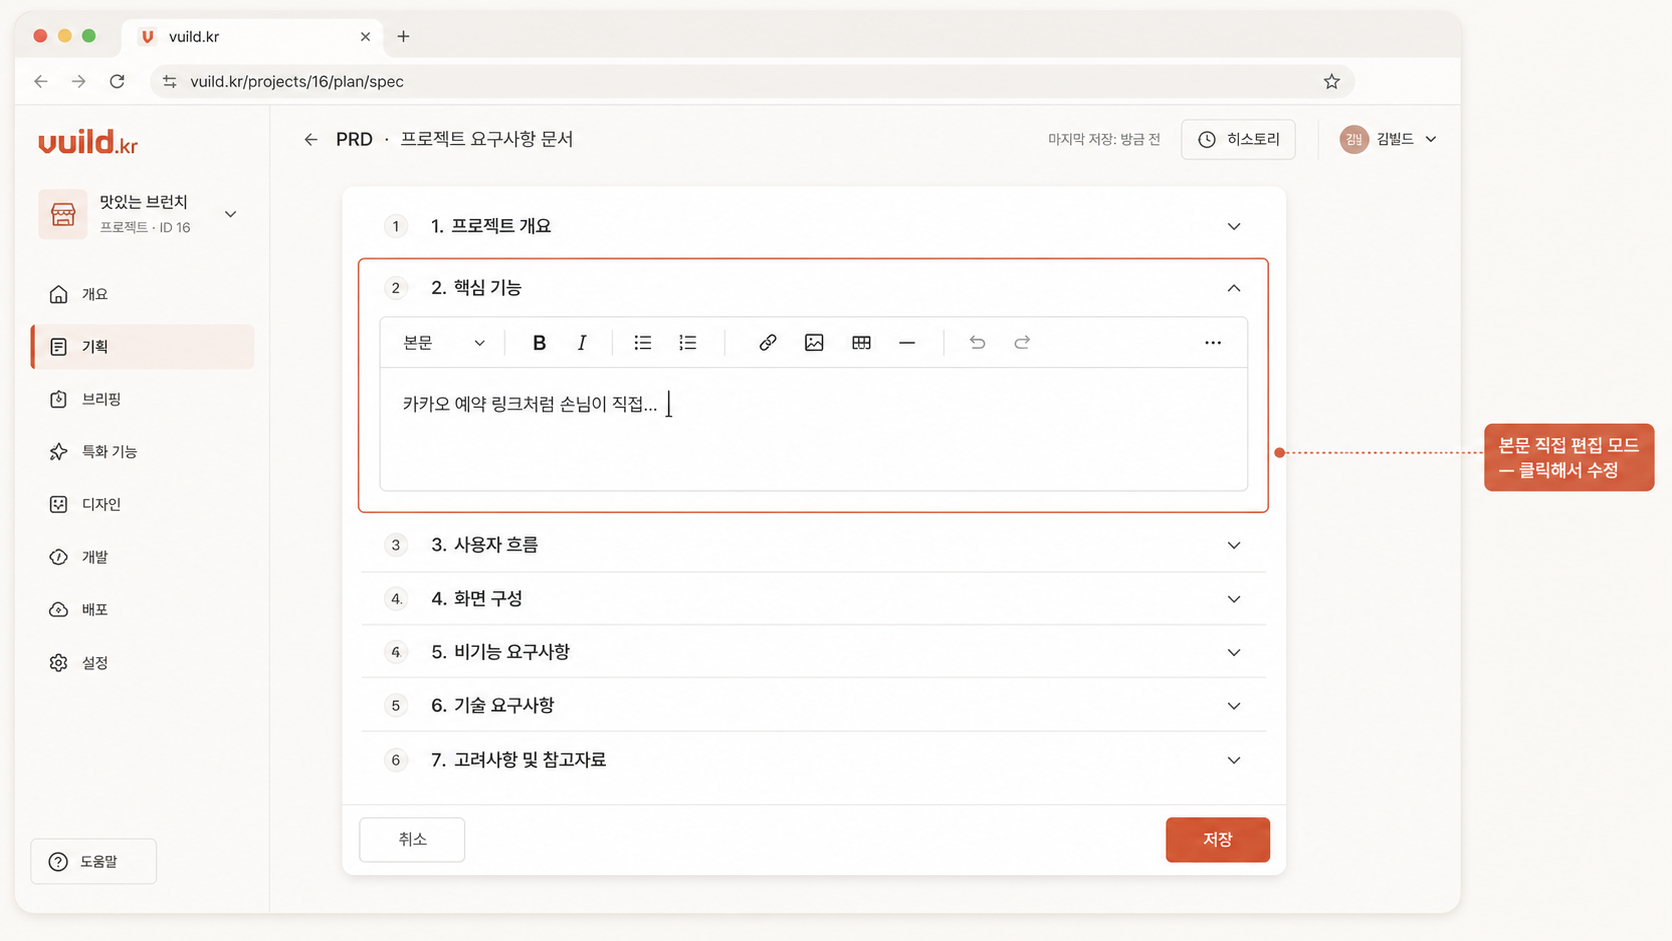
Task: Bookmark page with star icon
Action: pyautogui.click(x=1332, y=82)
